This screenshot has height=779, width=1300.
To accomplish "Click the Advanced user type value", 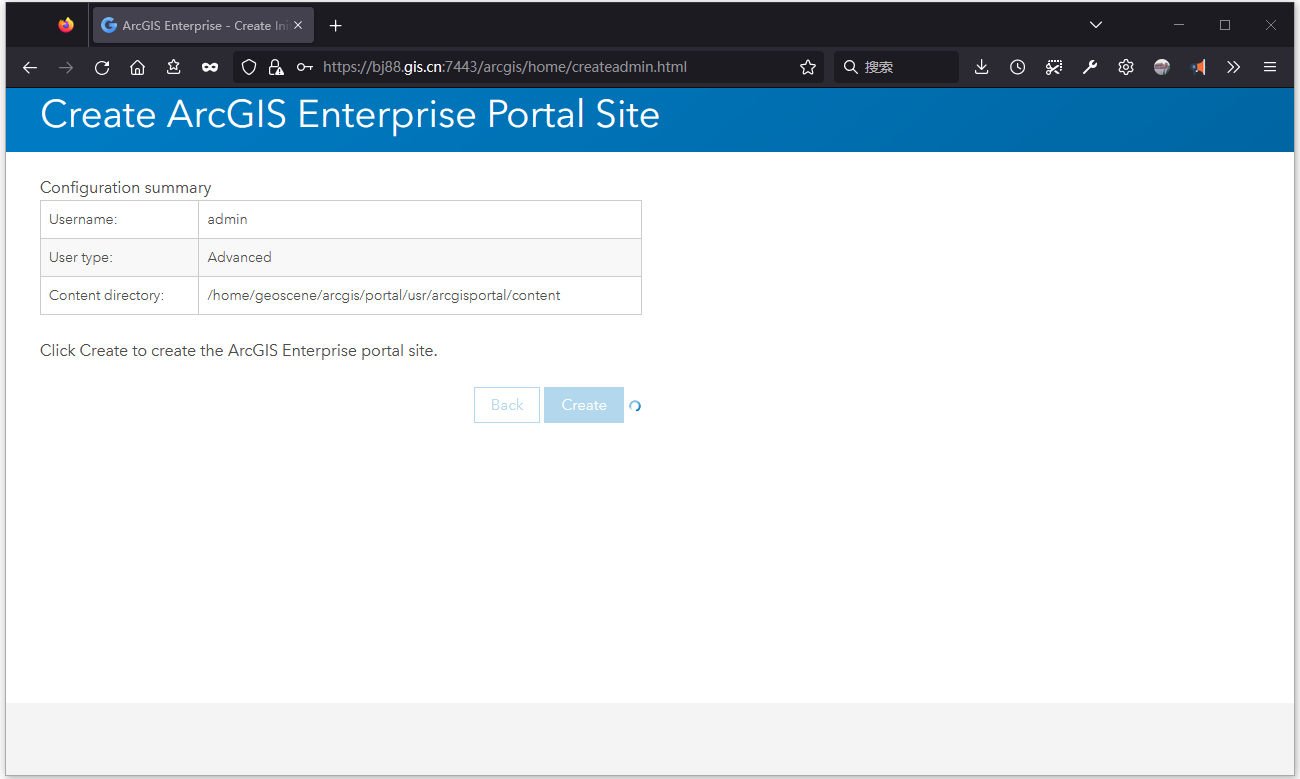I will point(239,257).
